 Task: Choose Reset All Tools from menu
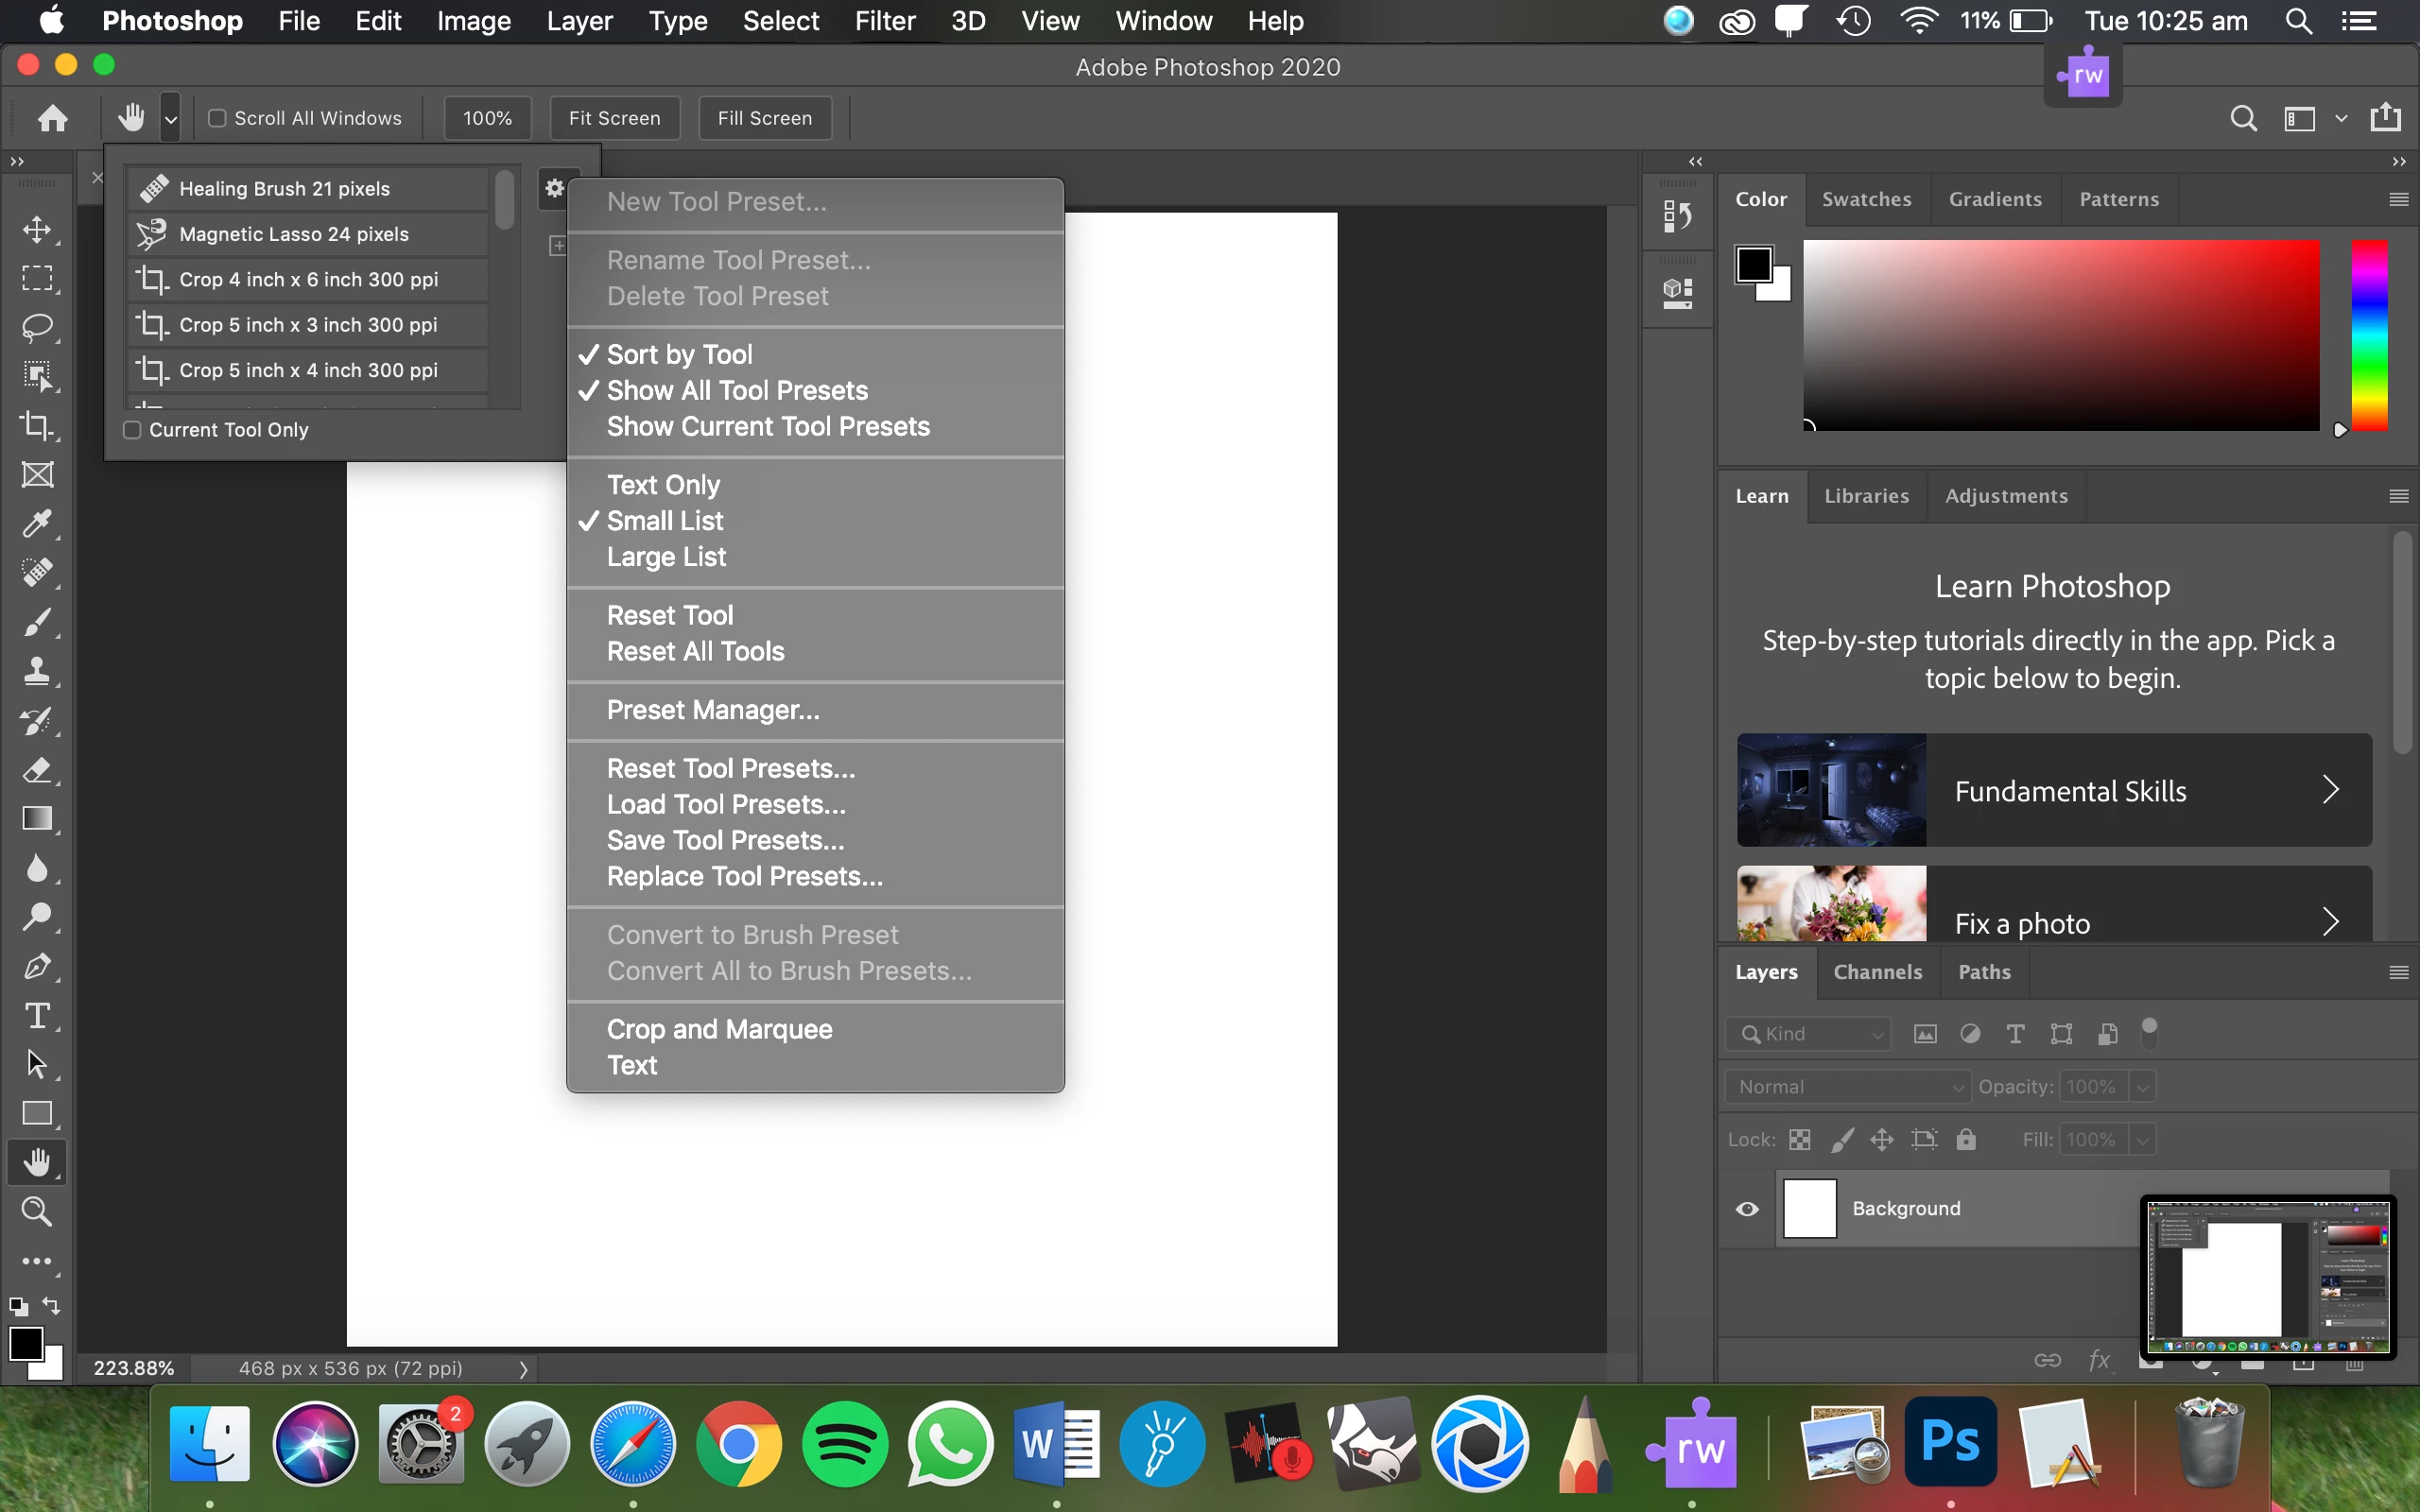click(695, 651)
